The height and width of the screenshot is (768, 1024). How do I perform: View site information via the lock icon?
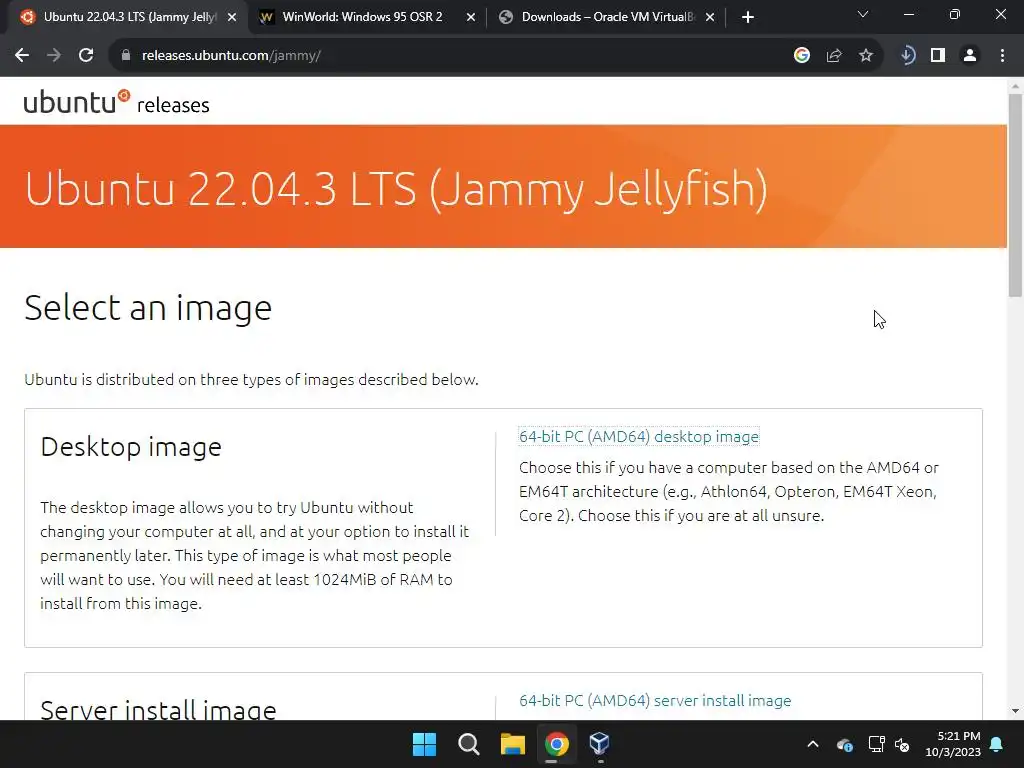tap(126, 56)
